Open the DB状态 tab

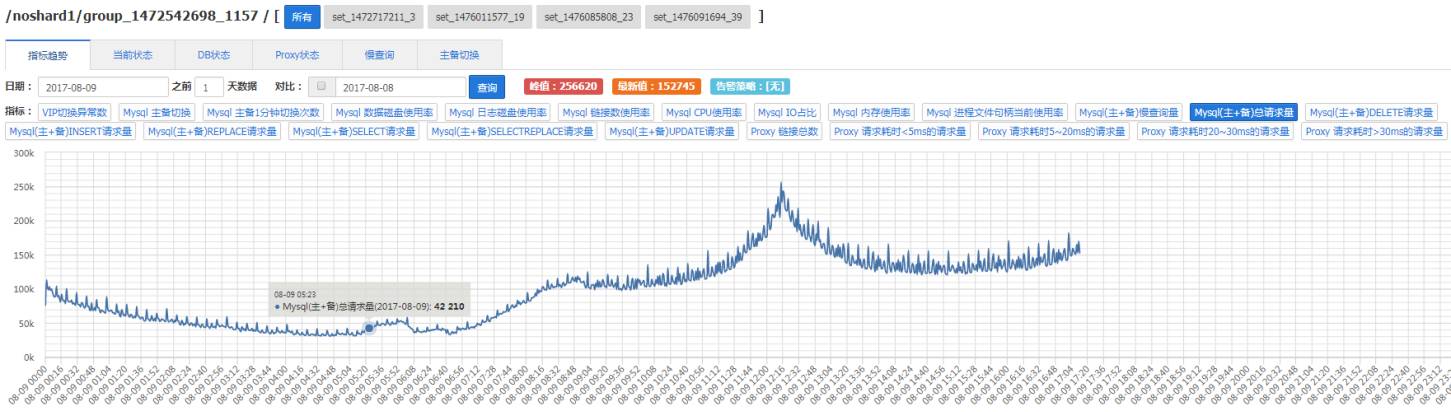click(x=214, y=55)
